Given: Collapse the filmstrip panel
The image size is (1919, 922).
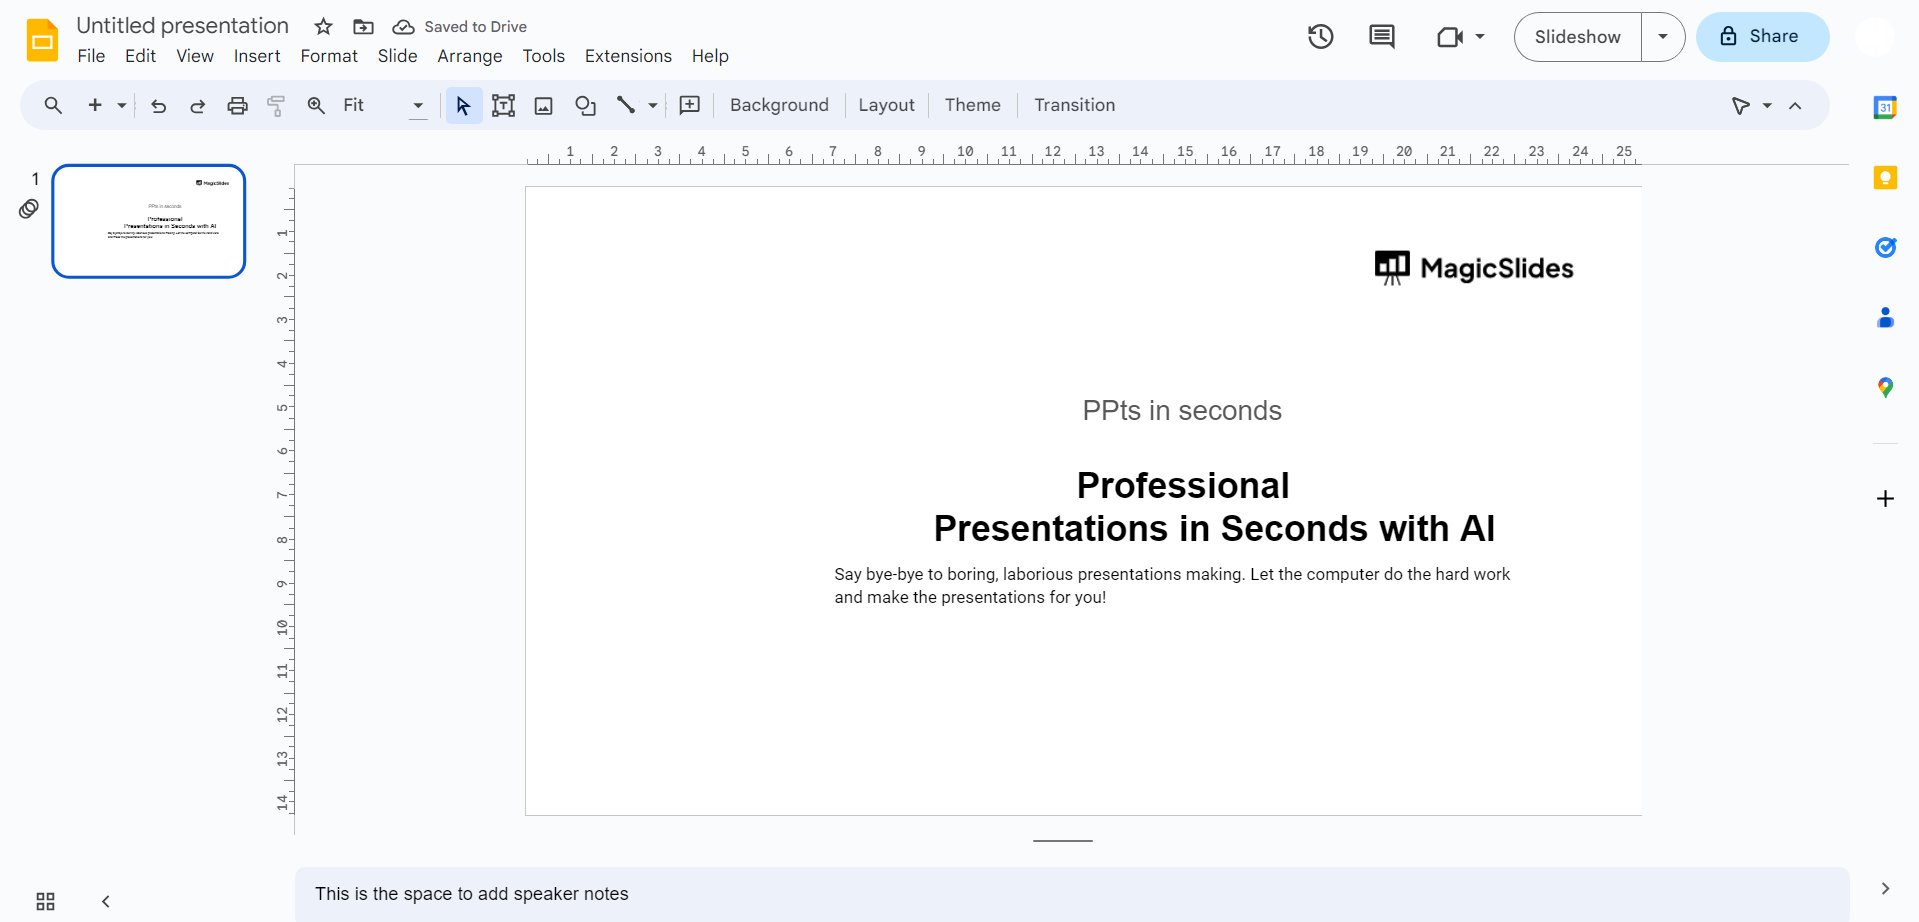Looking at the screenshot, I should pos(106,901).
